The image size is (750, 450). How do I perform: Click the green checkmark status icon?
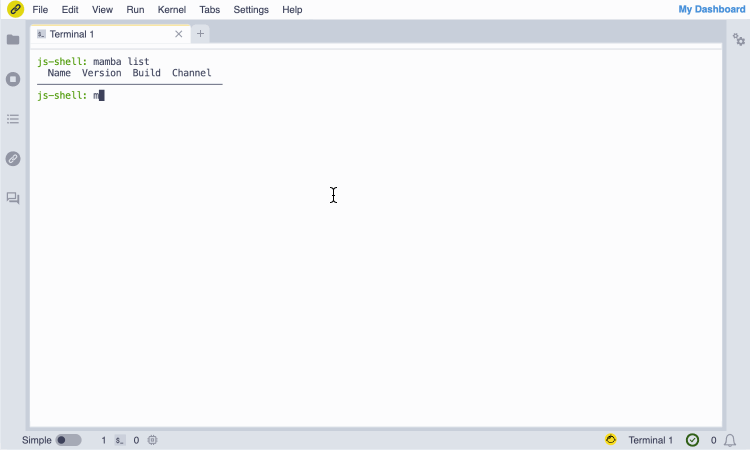coord(692,440)
